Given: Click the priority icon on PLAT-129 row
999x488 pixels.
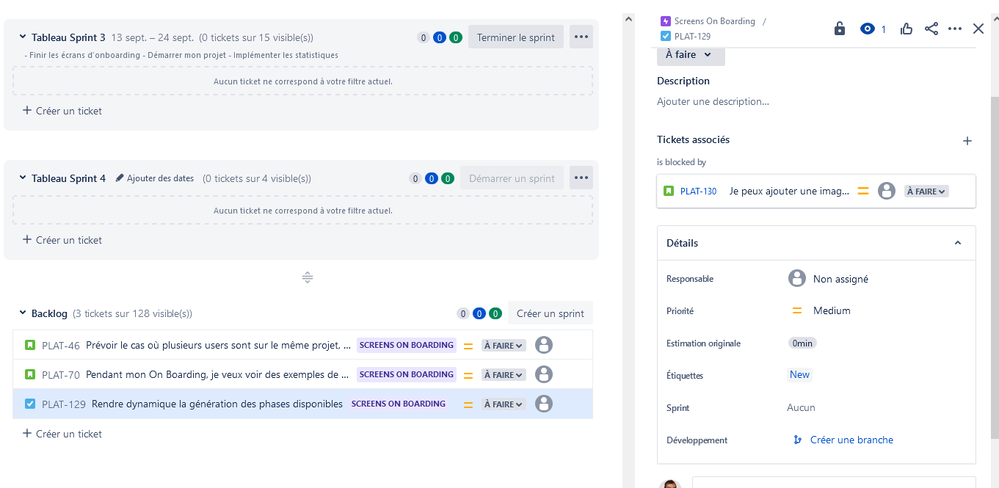Looking at the screenshot, I should pyautogui.click(x=468, y=405).
